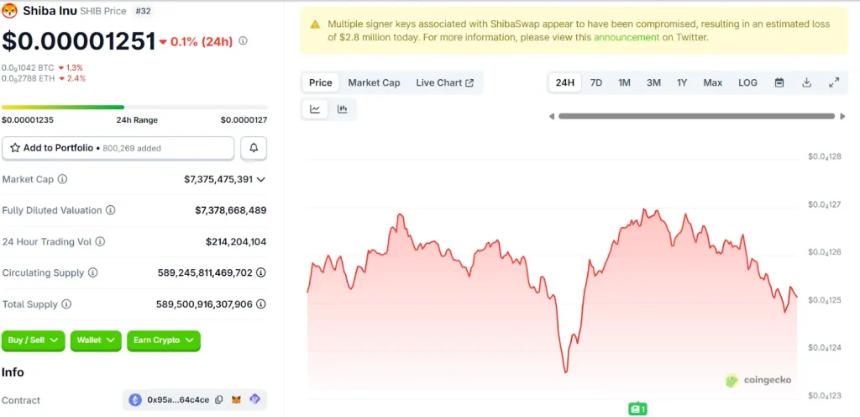Open the Wallet dropdown
The height and width of the screenshot is (417, 860).
point(96,340)
